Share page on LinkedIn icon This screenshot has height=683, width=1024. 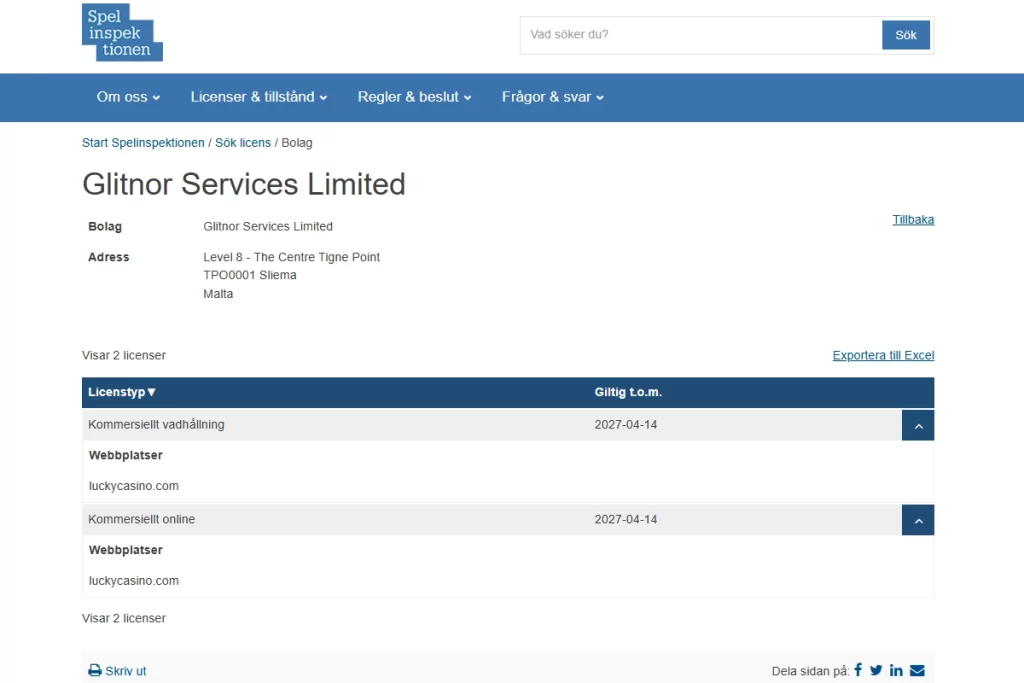click(896, 670)
